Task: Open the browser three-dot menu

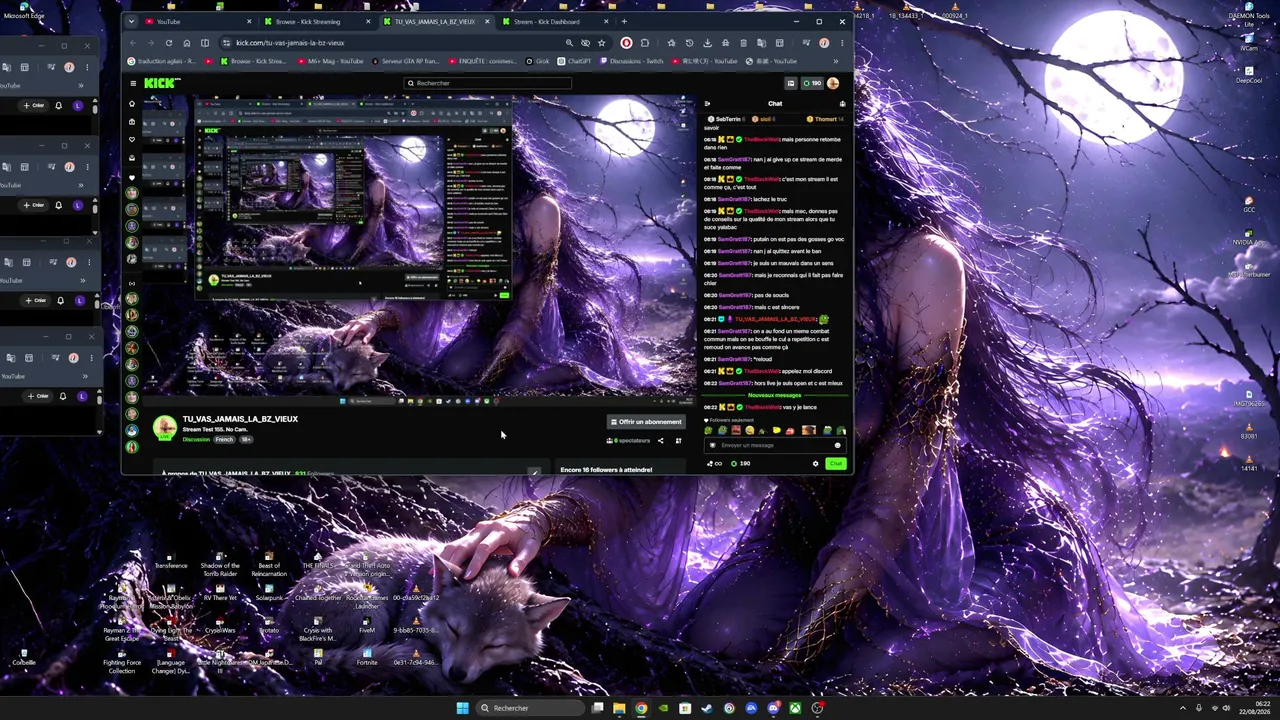Action: (x=841, y=43)
